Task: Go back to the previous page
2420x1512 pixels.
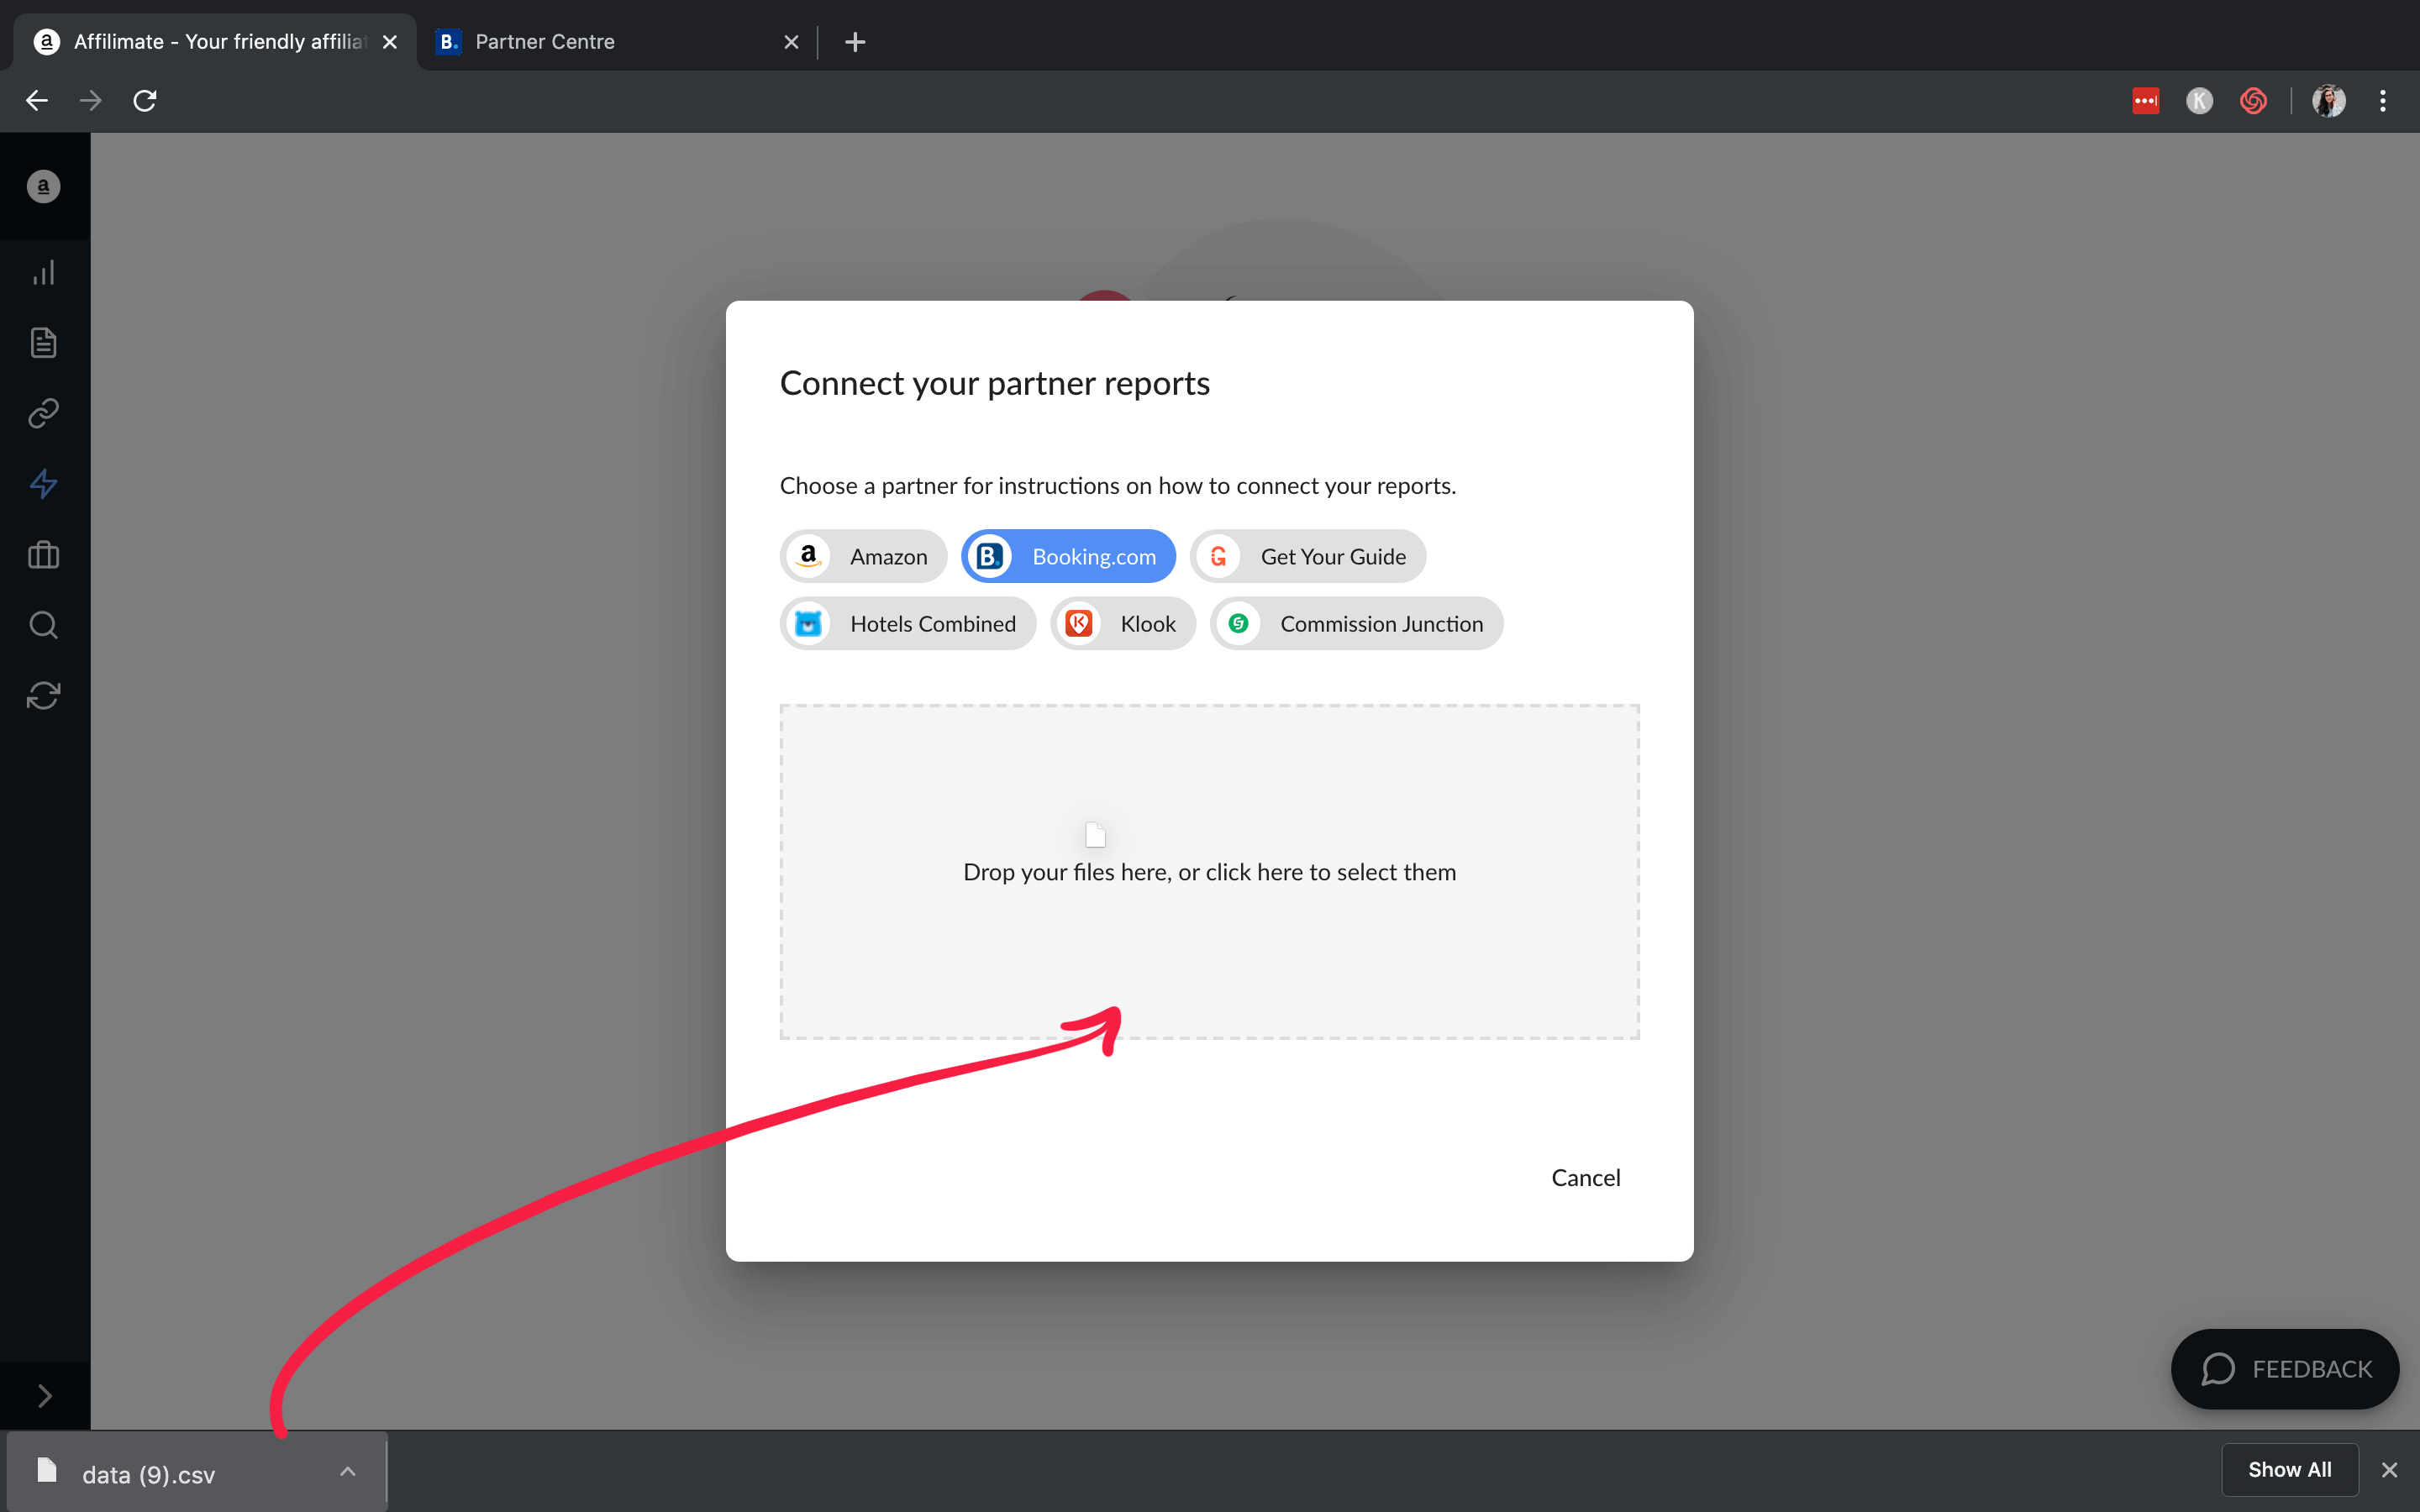Action: tap(37, 100)
